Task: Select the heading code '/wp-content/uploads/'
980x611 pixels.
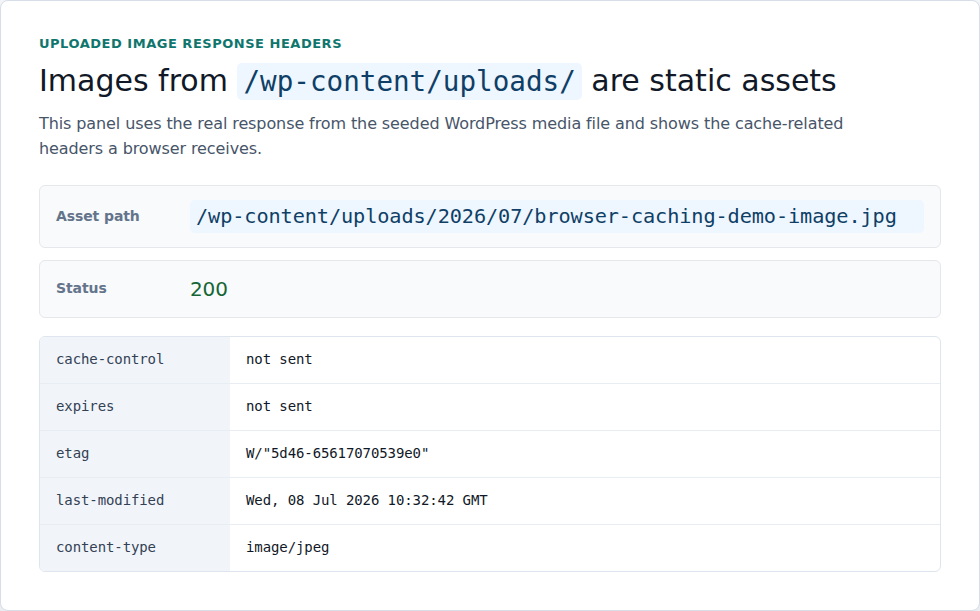Action: pos(409,81)
